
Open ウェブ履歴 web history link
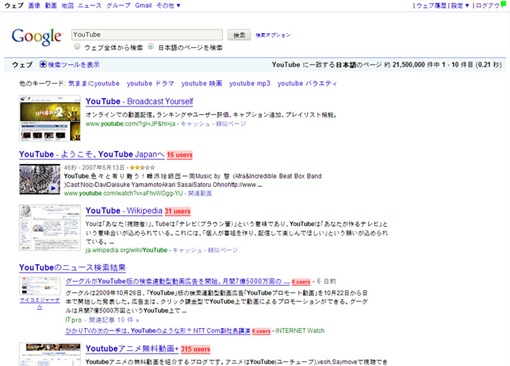point(431,6)
